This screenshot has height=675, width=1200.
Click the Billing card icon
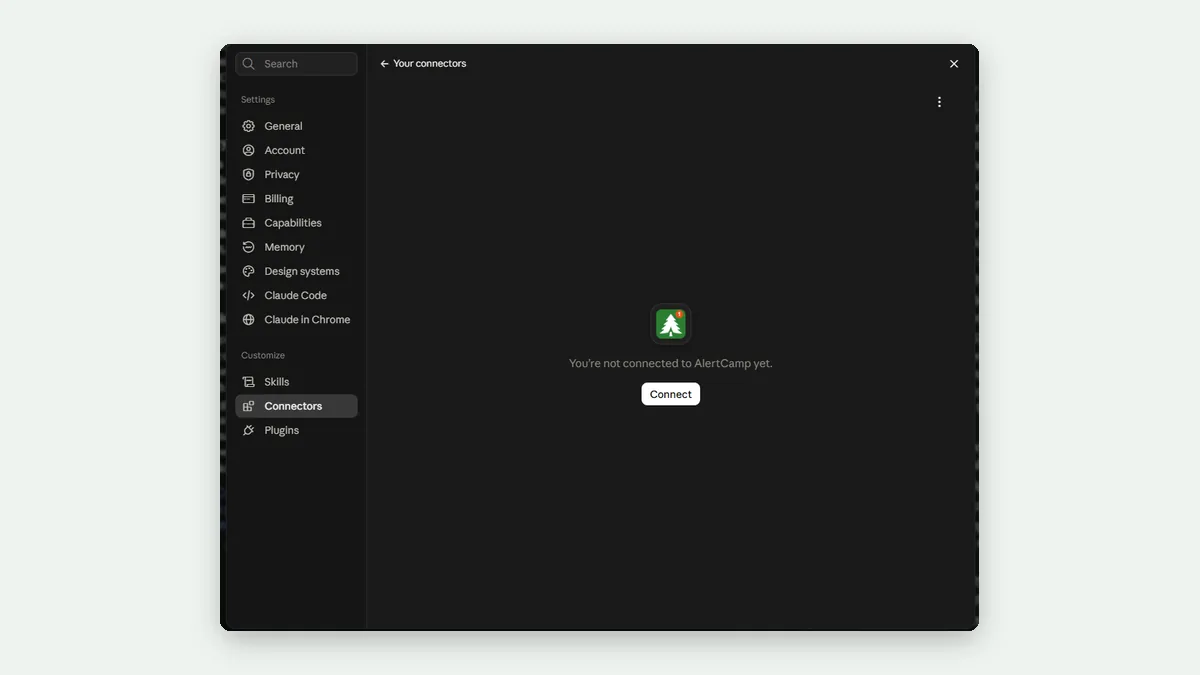pyautogui.click(x=249, y=199)
